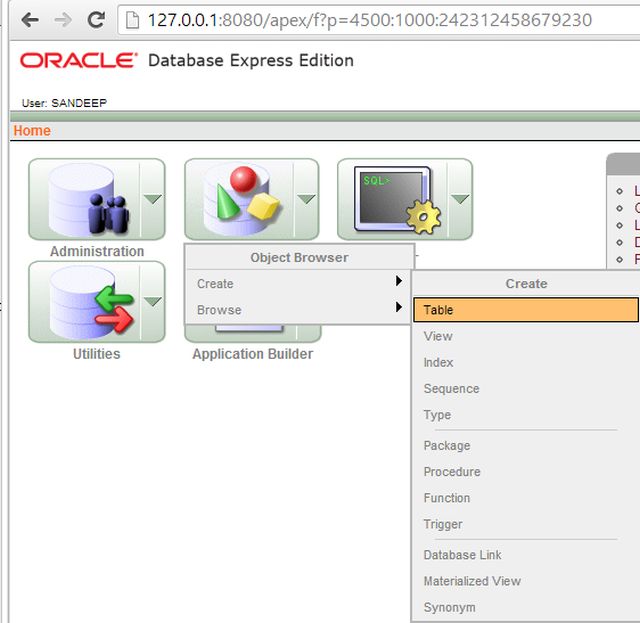Click the browser back arrow

(x=30, y=20)
